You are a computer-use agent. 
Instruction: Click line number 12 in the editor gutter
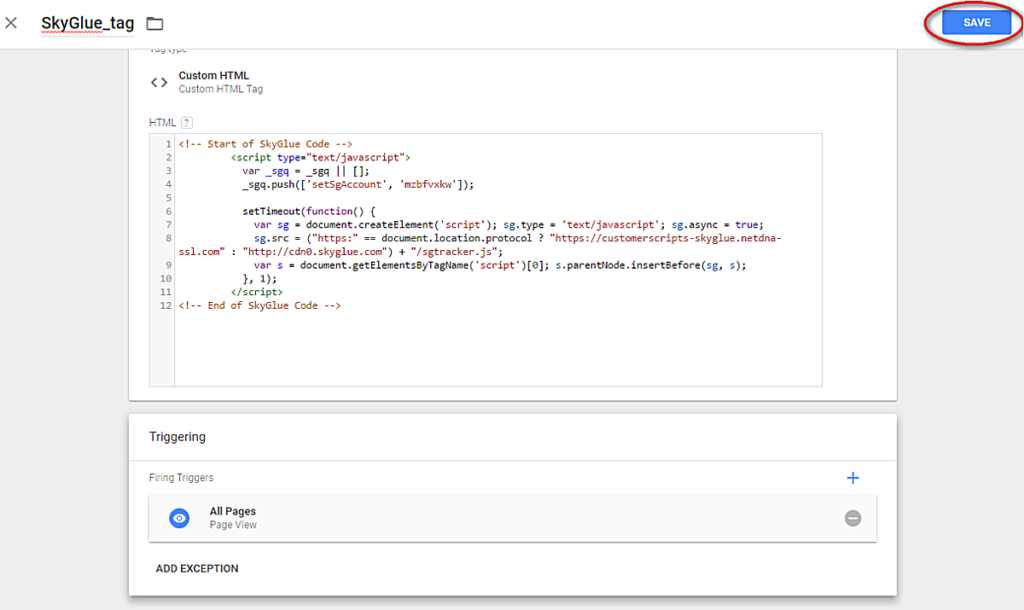pyautogui.click(x=165, y=306)
